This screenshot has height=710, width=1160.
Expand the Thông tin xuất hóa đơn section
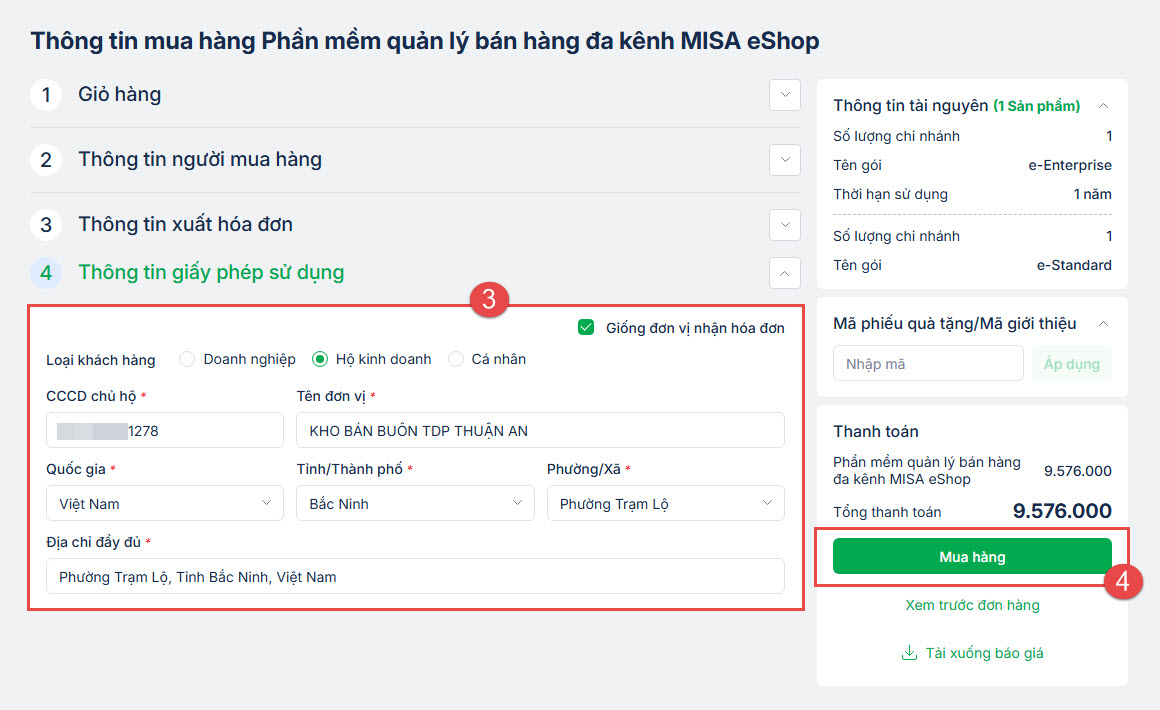(785, 225)
